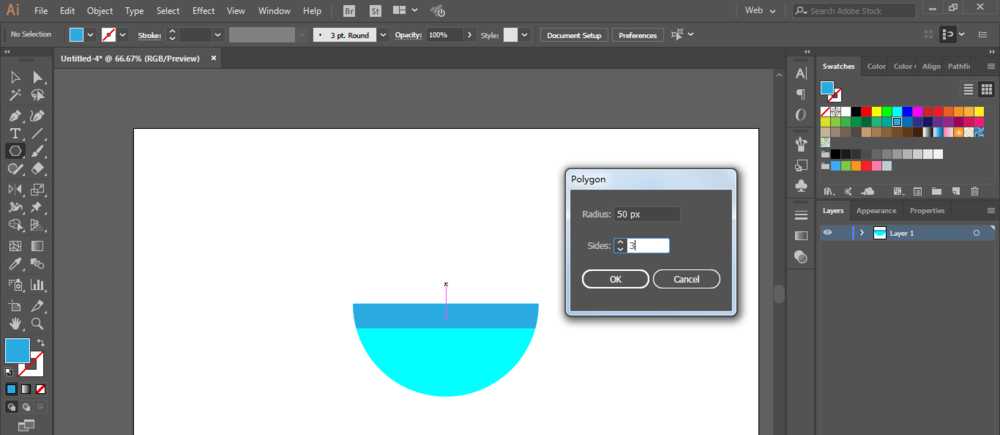Image resolution: width=1000 pixels, height=435 pixels.
Task: Select the Eyedropper tool
Action: pos(15,265)
